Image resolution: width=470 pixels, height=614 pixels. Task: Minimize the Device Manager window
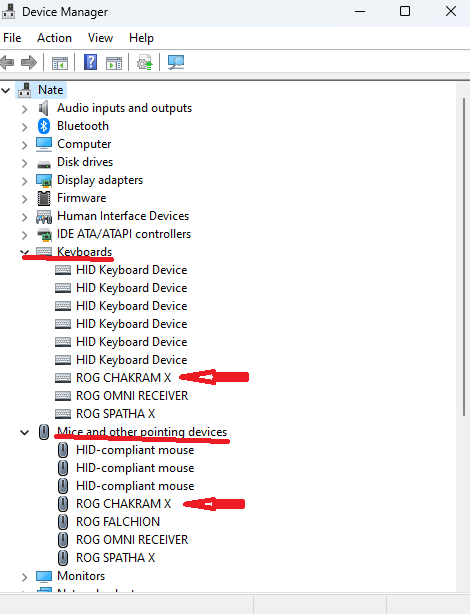(x=360, y=11)
